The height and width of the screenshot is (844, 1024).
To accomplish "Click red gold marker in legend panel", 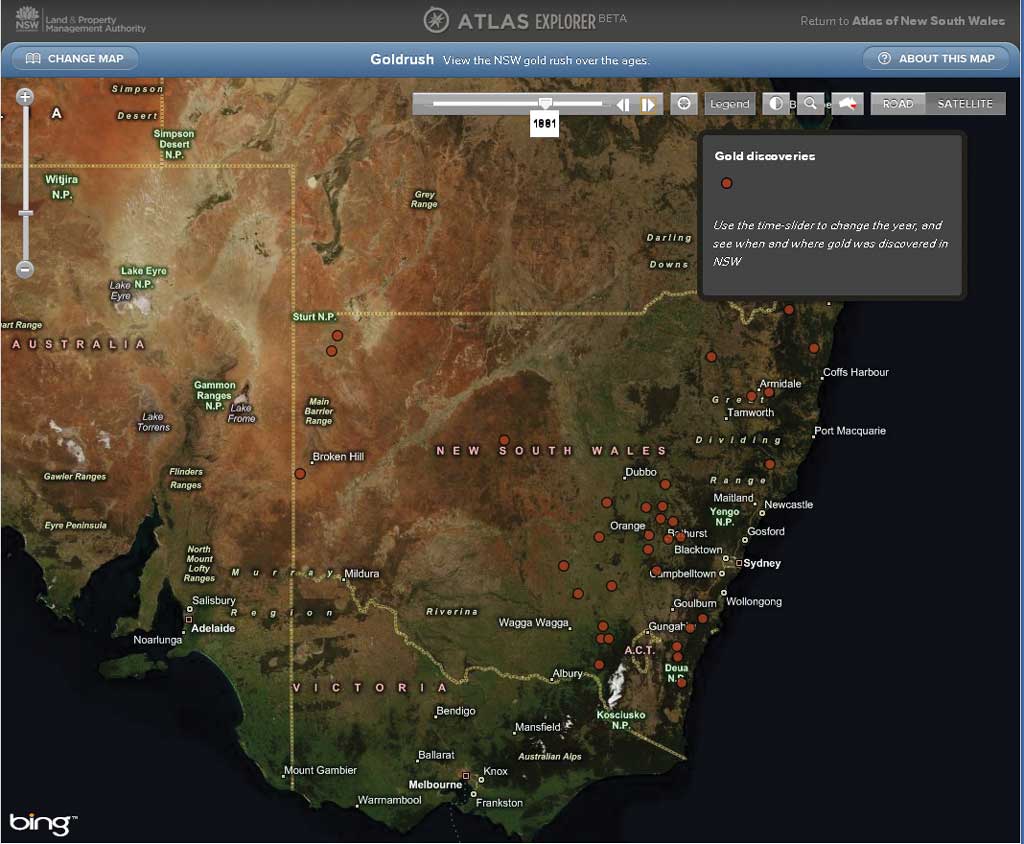I will coord(726,183).
